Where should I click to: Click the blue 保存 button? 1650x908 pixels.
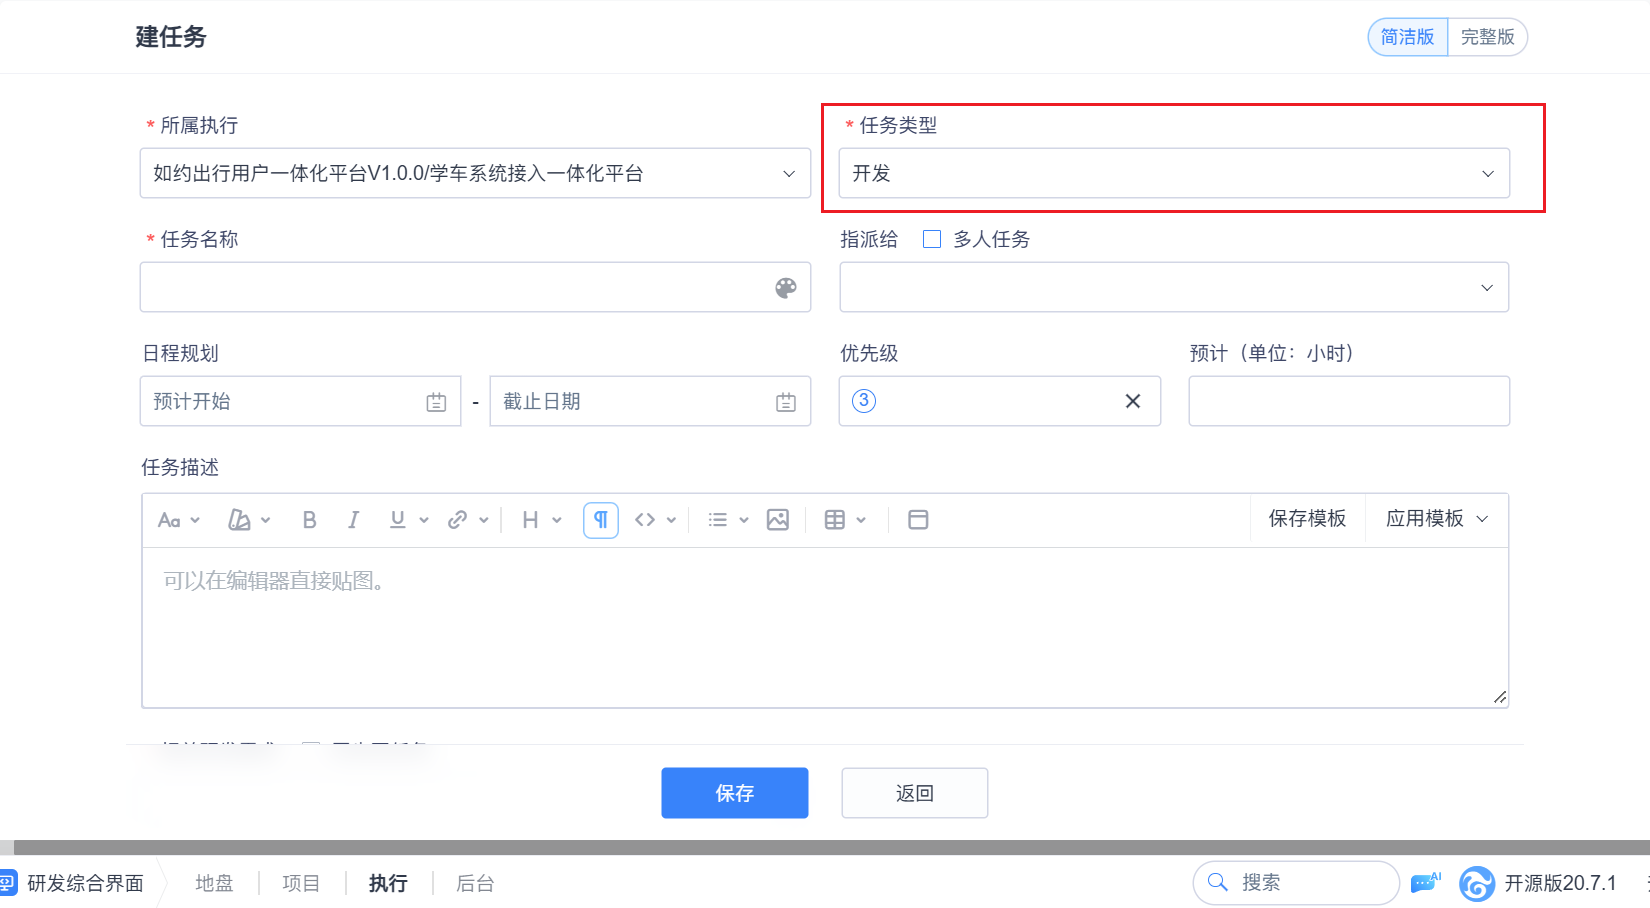click(x=735, y=793)
